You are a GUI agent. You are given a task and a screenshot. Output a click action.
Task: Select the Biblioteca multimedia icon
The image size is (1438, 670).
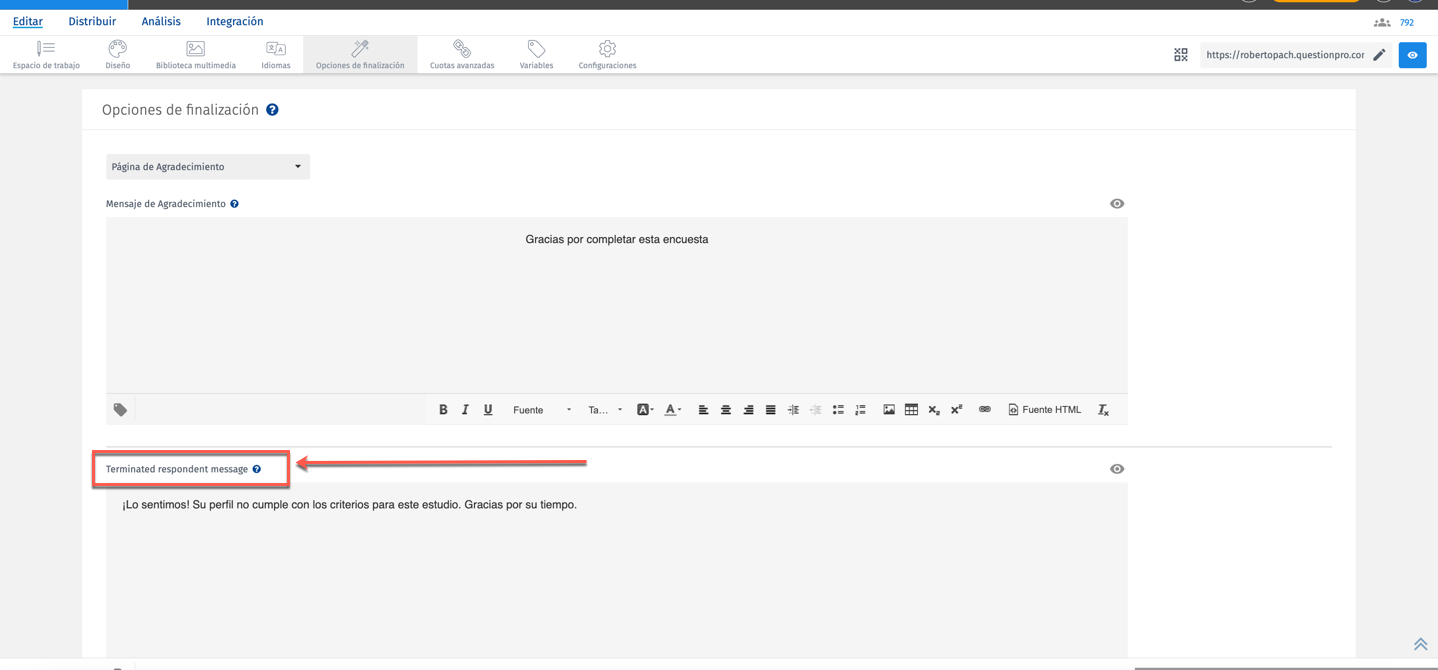[193, 53]
